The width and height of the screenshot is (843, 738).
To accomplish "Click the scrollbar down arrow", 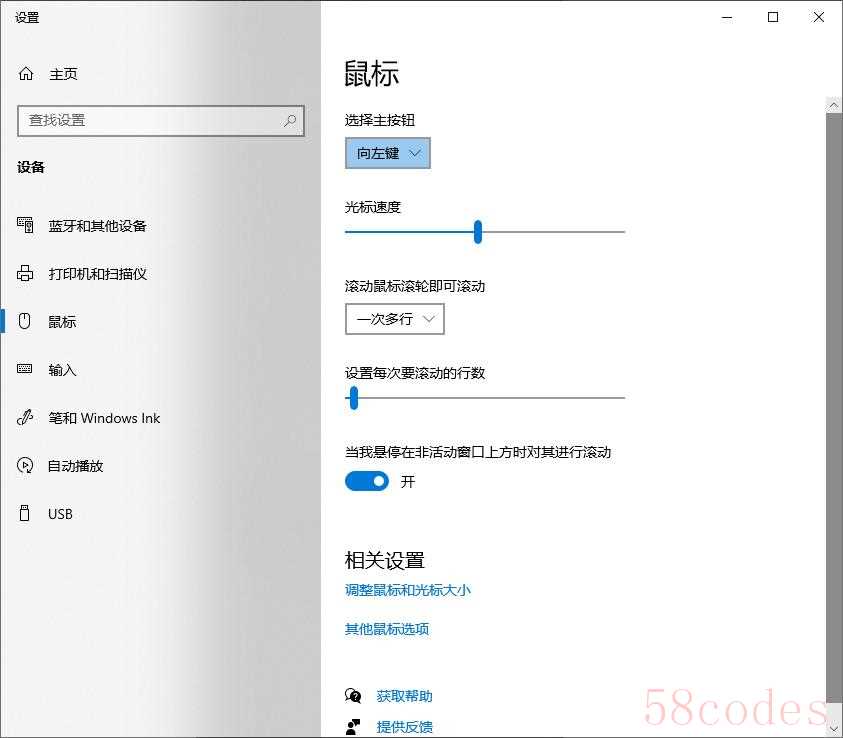I will 833,729.
